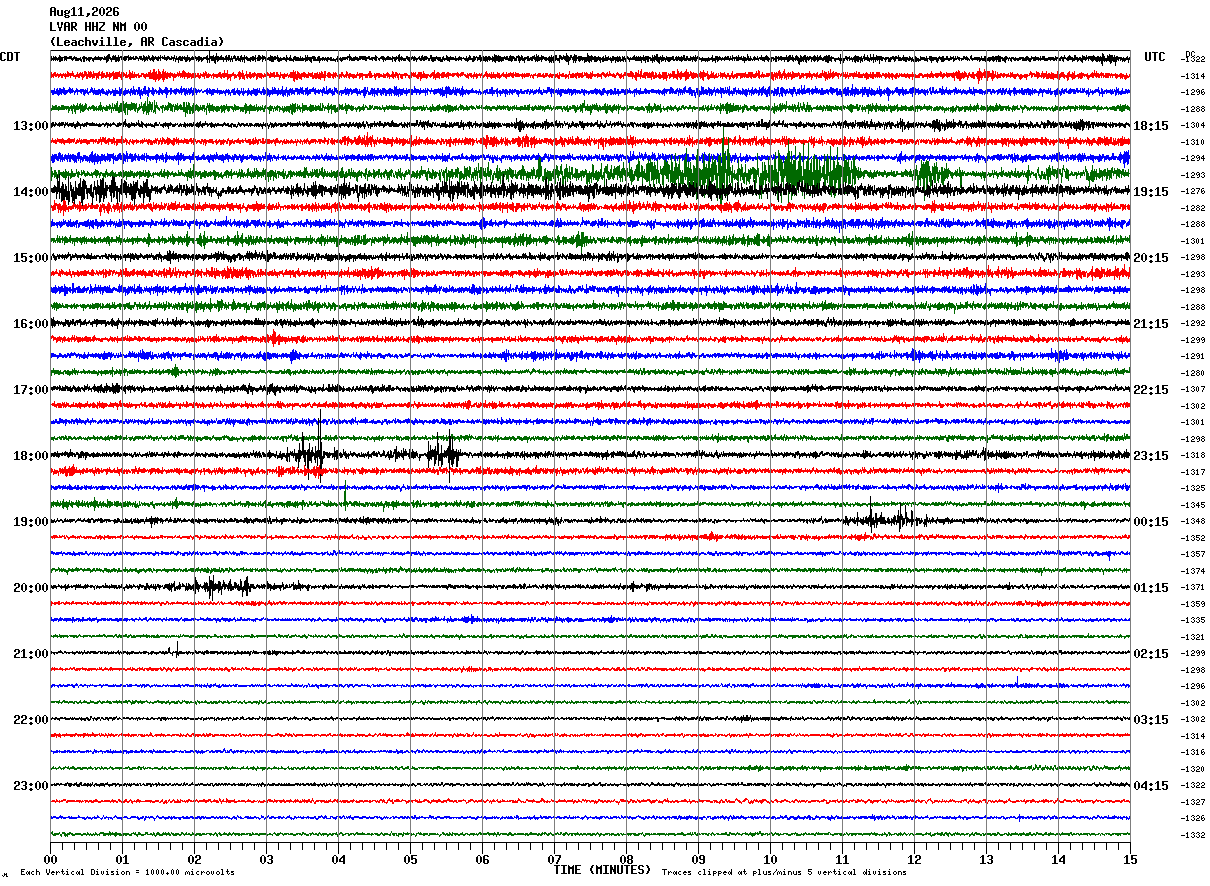Click the "20:15" UTC time label
1210x886 pixels.
coord(1151,258)
